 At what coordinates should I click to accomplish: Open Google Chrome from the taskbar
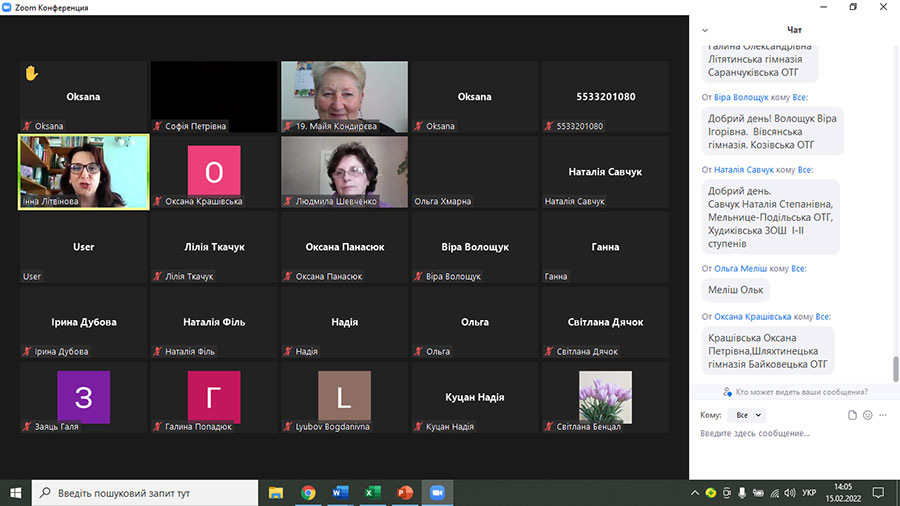click(x=308, y=493)
